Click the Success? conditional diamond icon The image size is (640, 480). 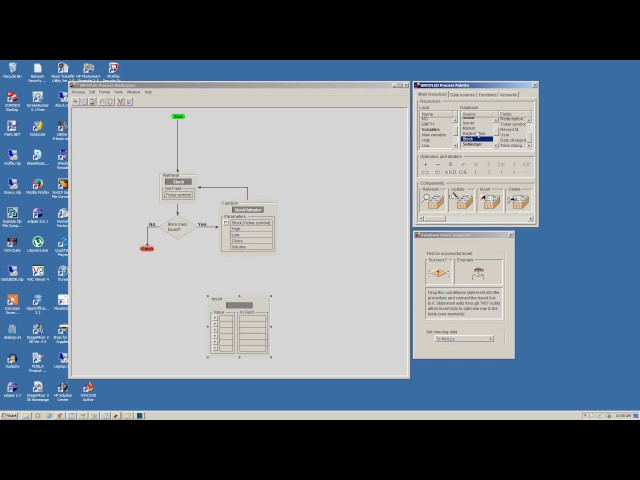pos(438,273)
